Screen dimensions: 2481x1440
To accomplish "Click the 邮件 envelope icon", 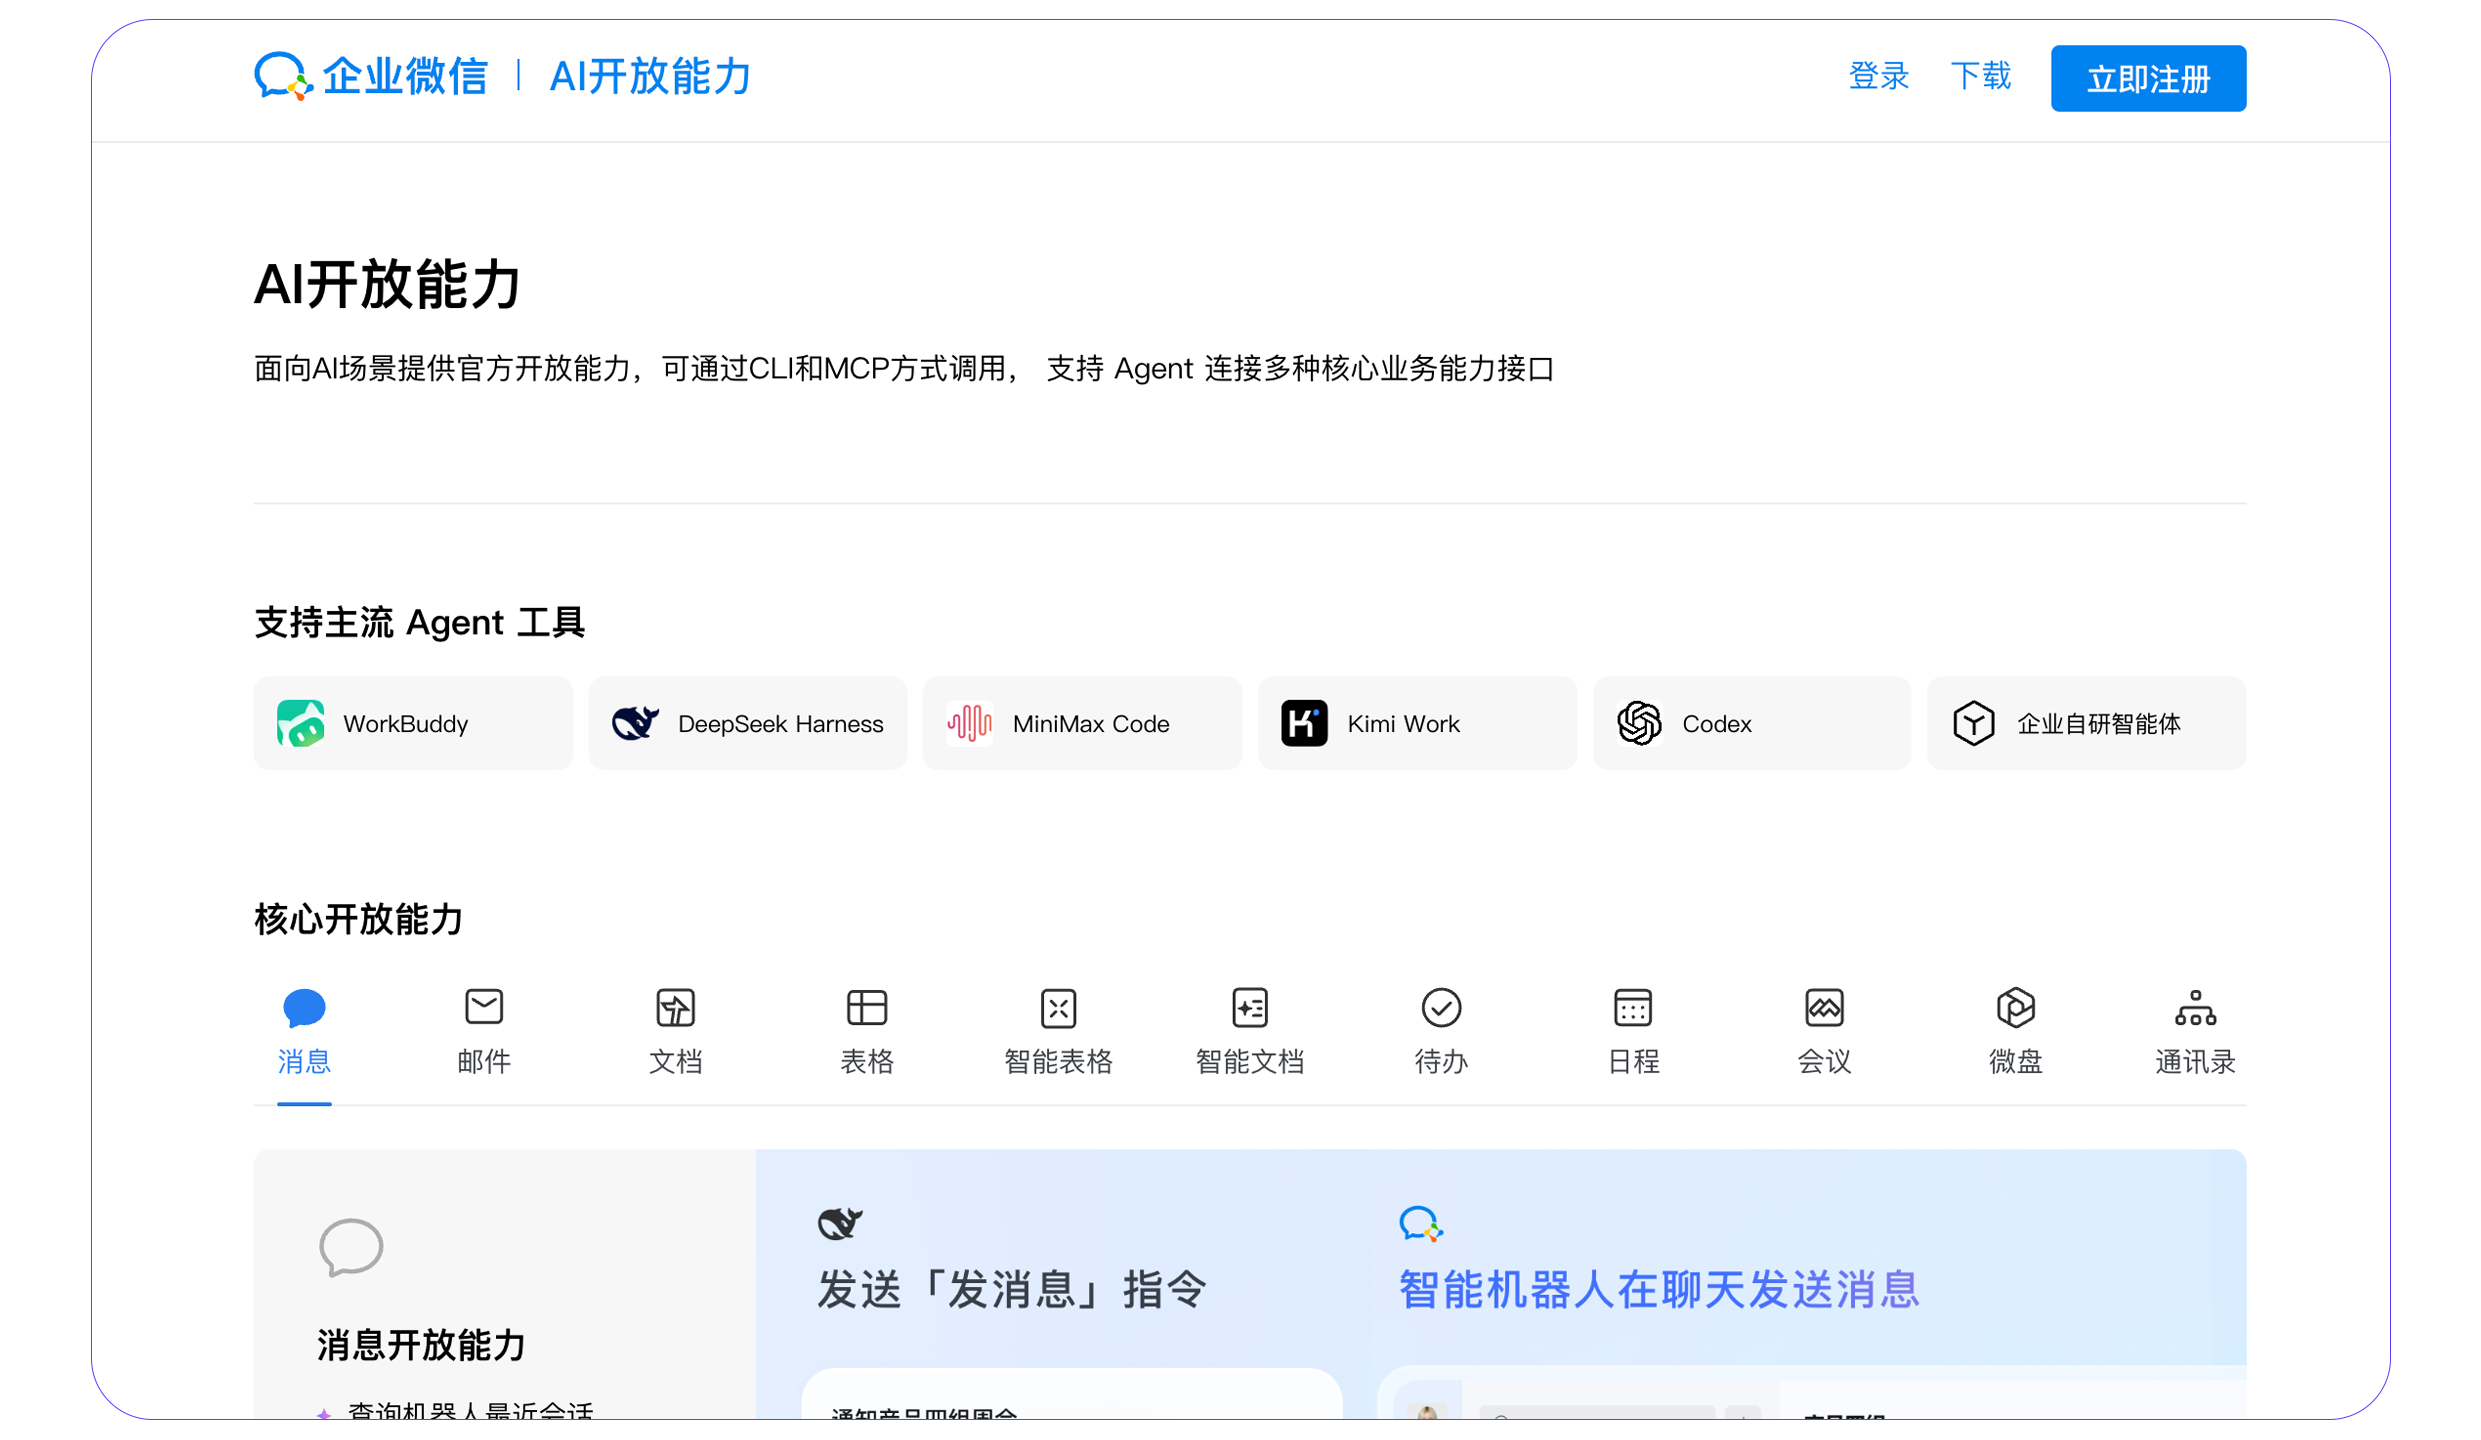I will [x=484, y=1006].
